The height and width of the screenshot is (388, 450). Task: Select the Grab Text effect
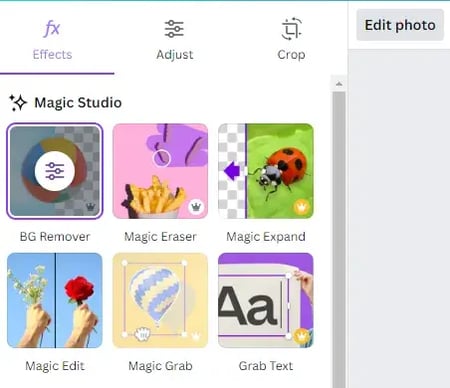[x=266, y=300]
